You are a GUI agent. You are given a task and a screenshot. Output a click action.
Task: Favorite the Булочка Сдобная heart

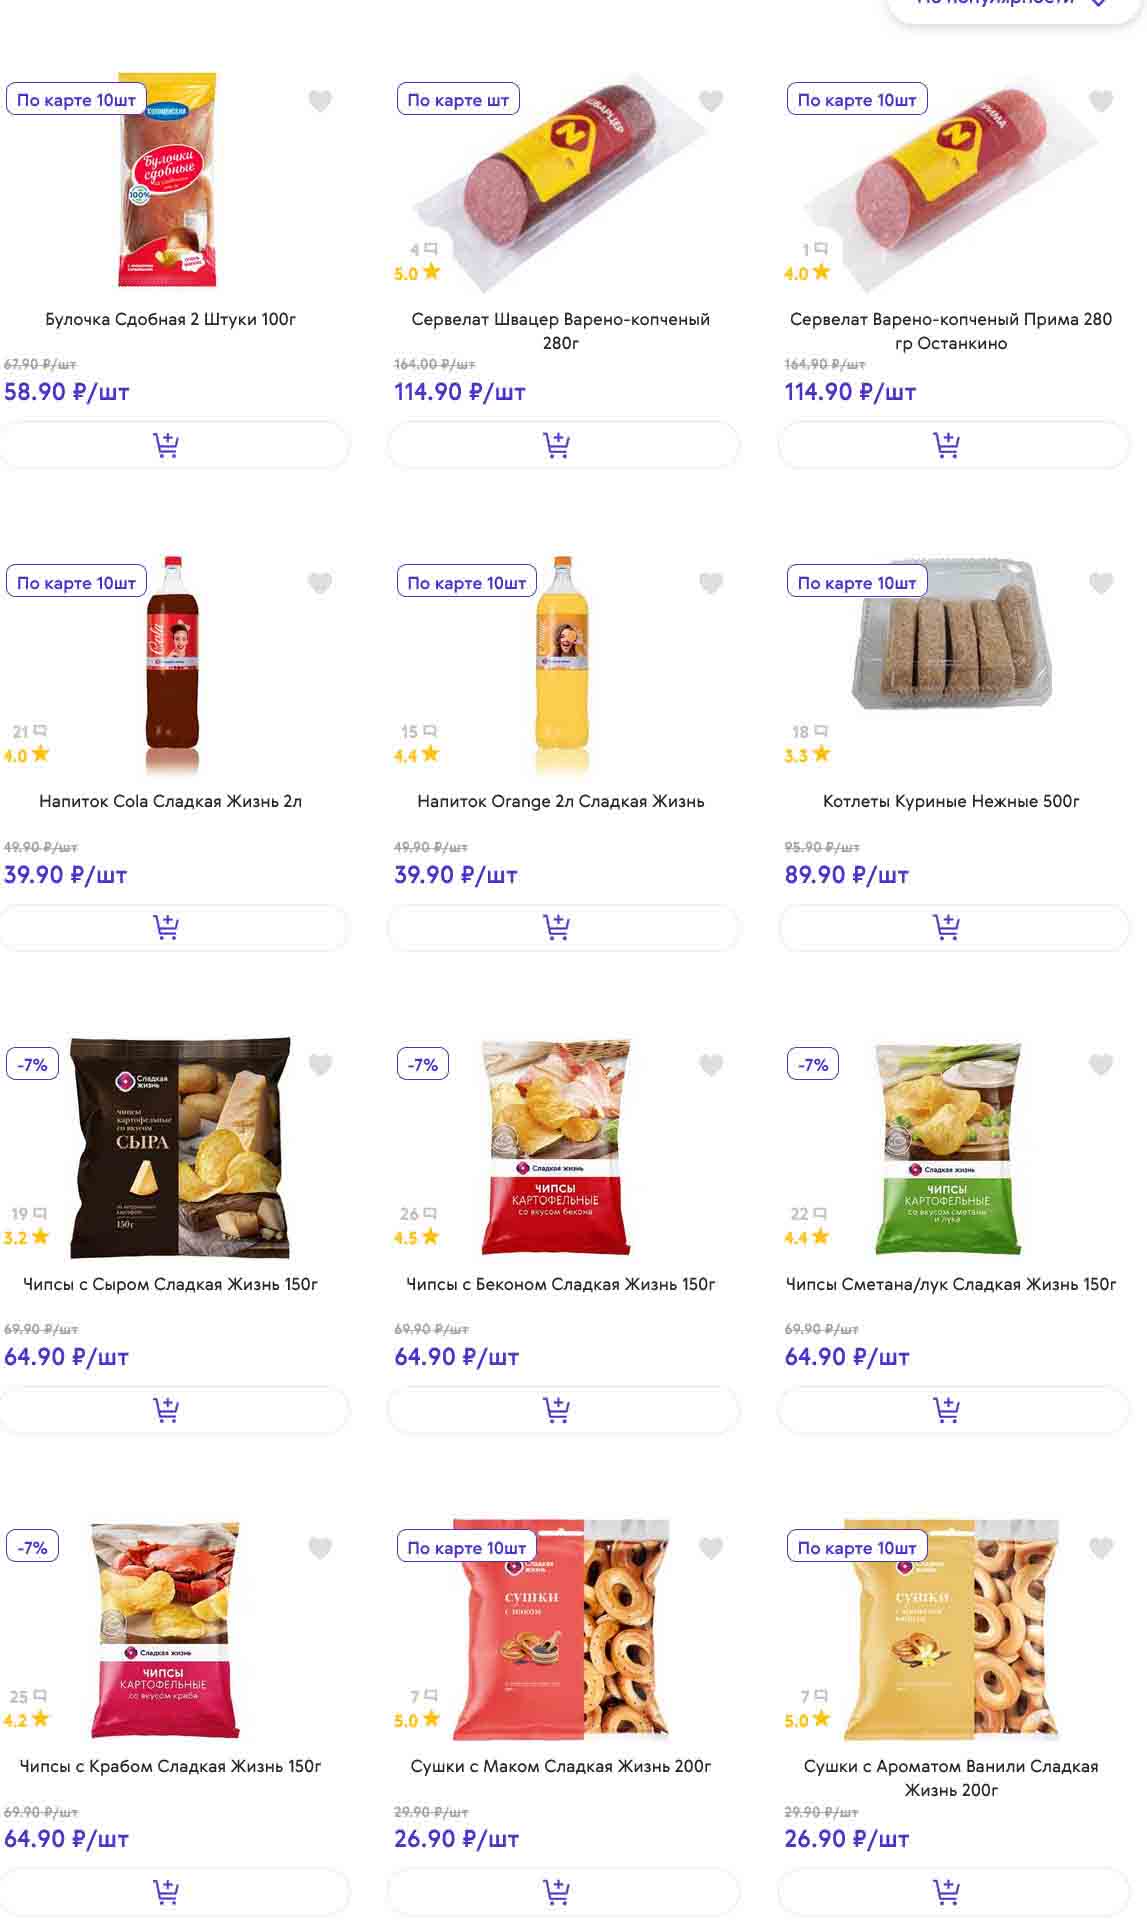[320, 101]
